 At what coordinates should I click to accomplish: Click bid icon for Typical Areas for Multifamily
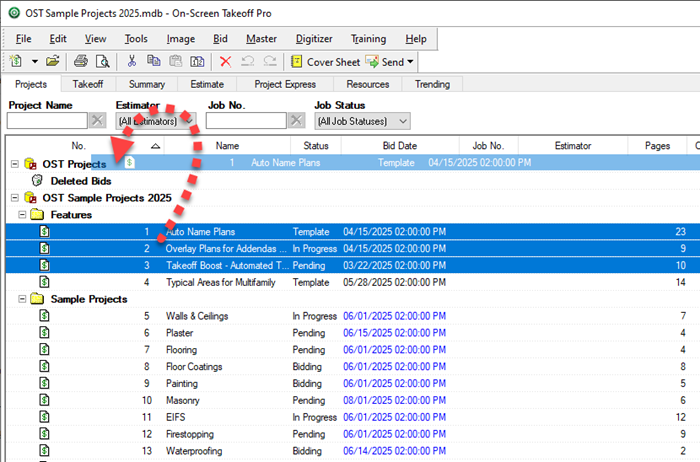coord(44,282)
